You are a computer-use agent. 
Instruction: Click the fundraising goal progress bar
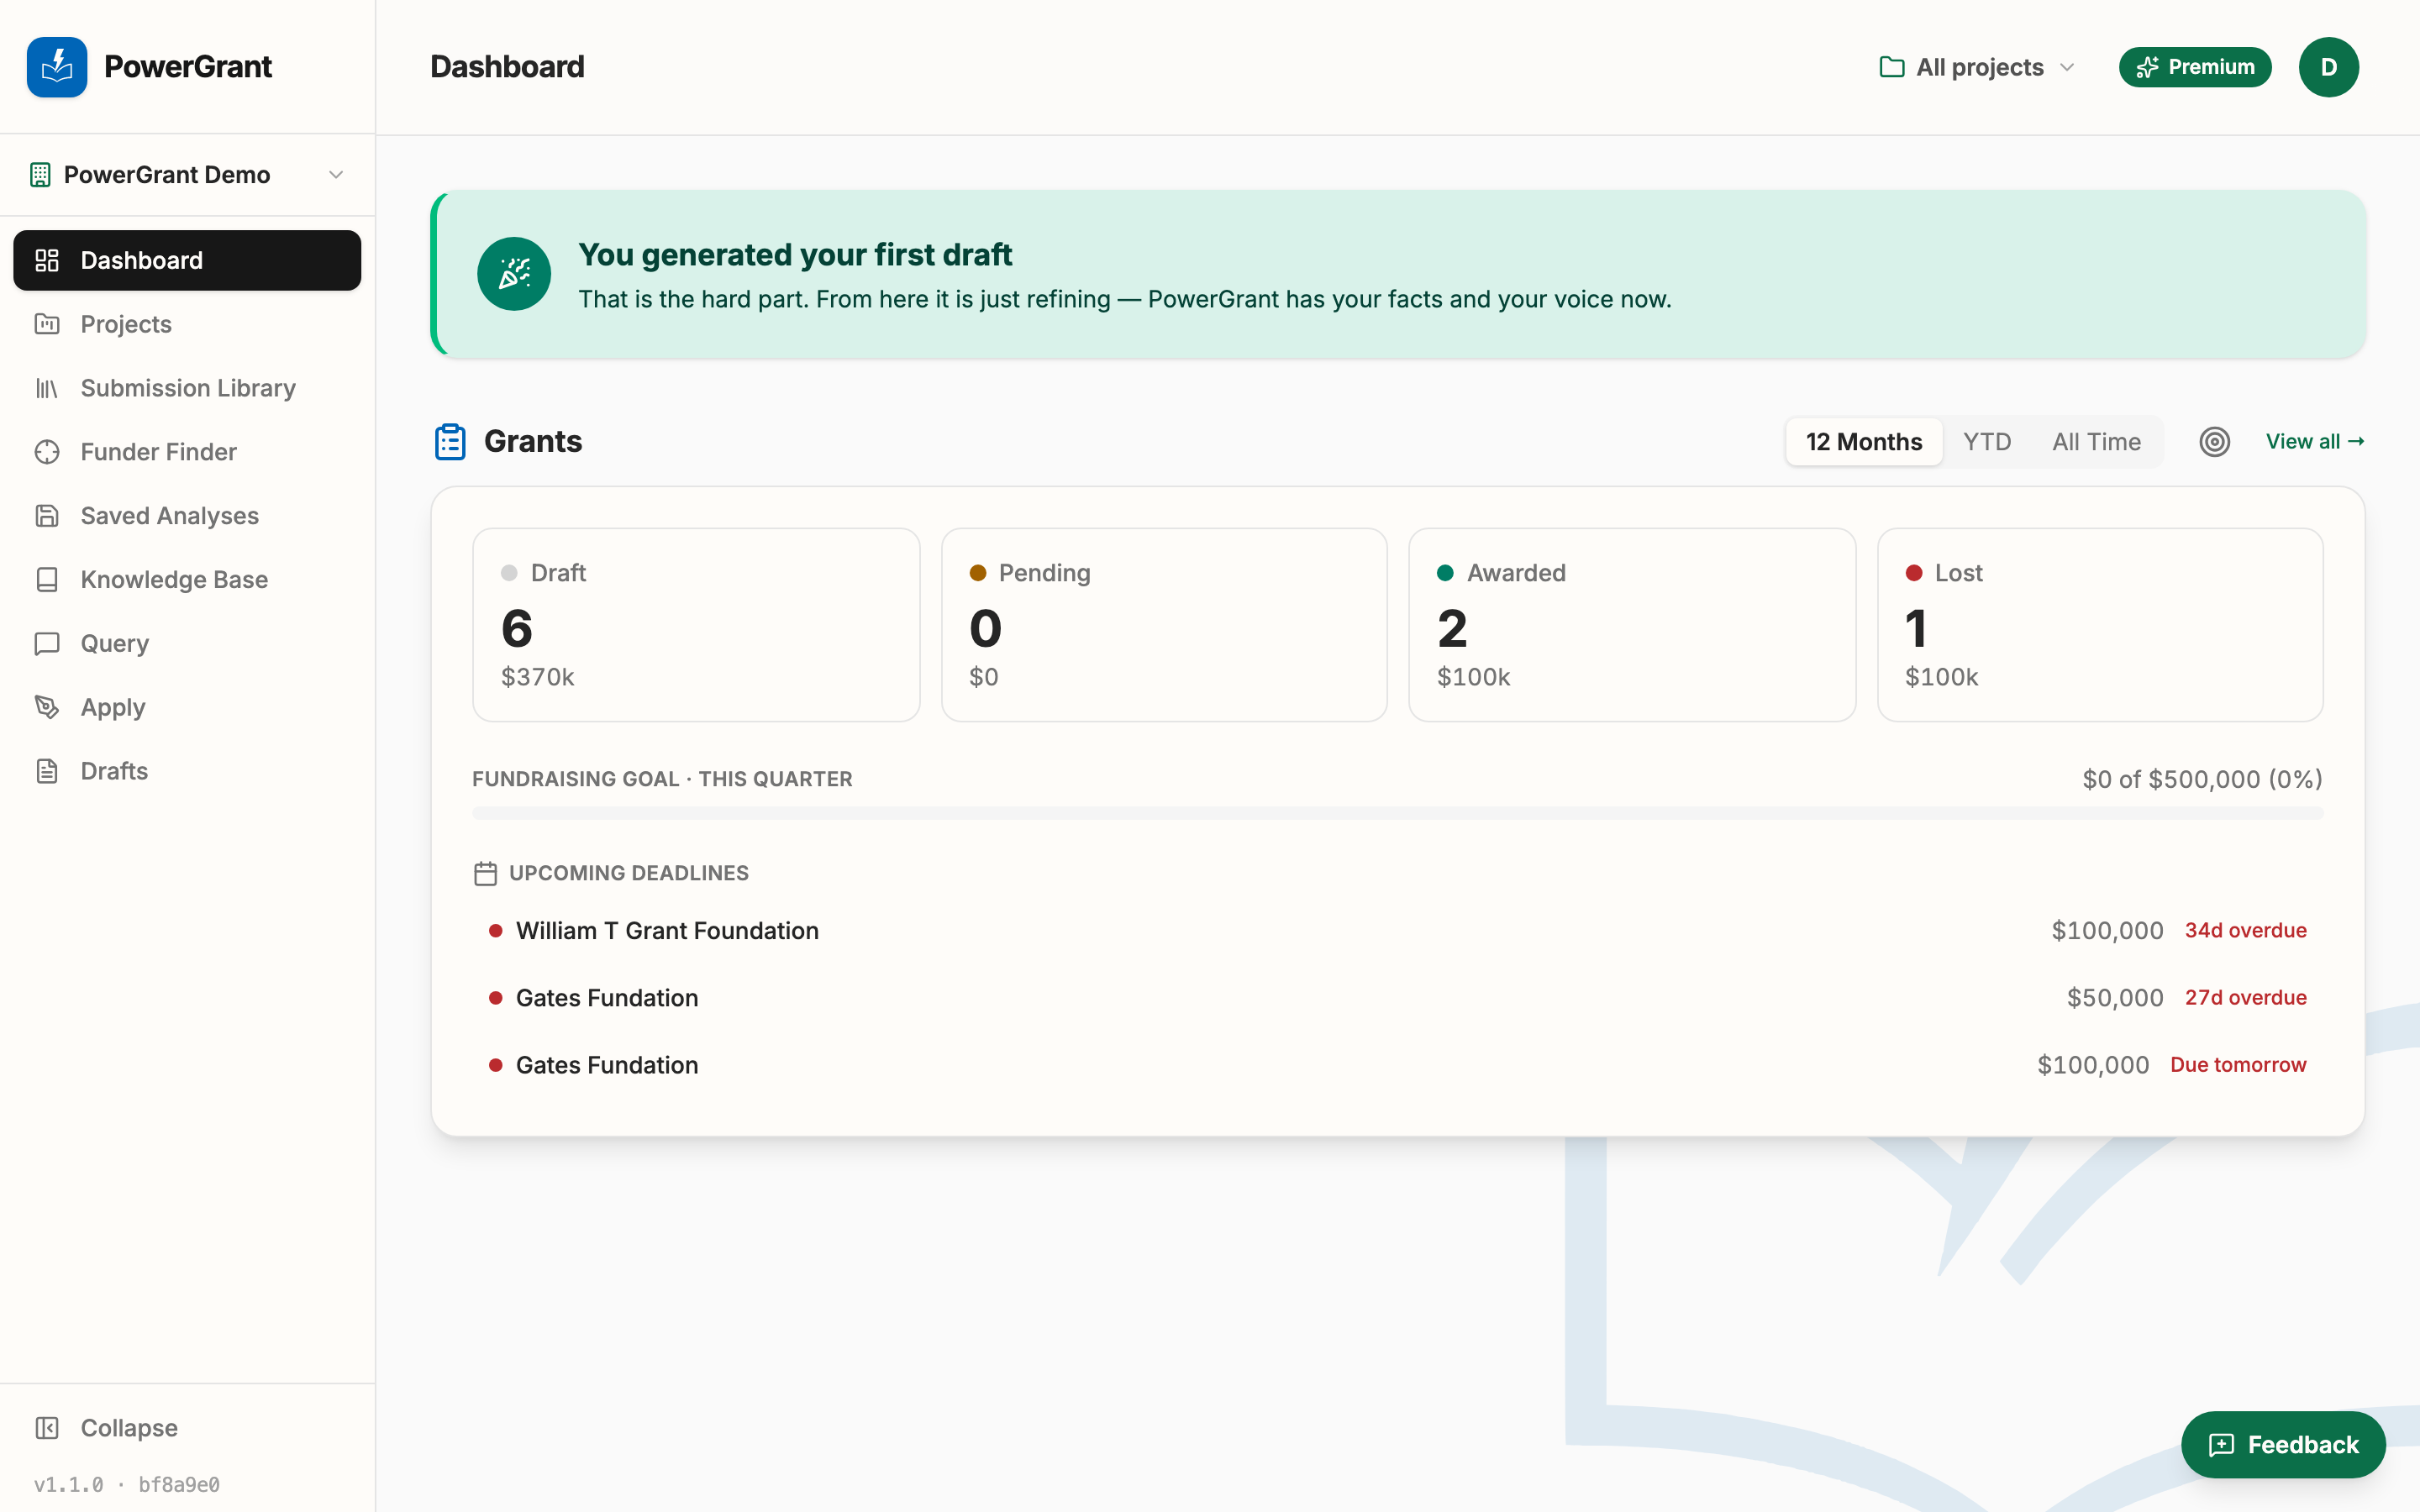pos(1398,814)
